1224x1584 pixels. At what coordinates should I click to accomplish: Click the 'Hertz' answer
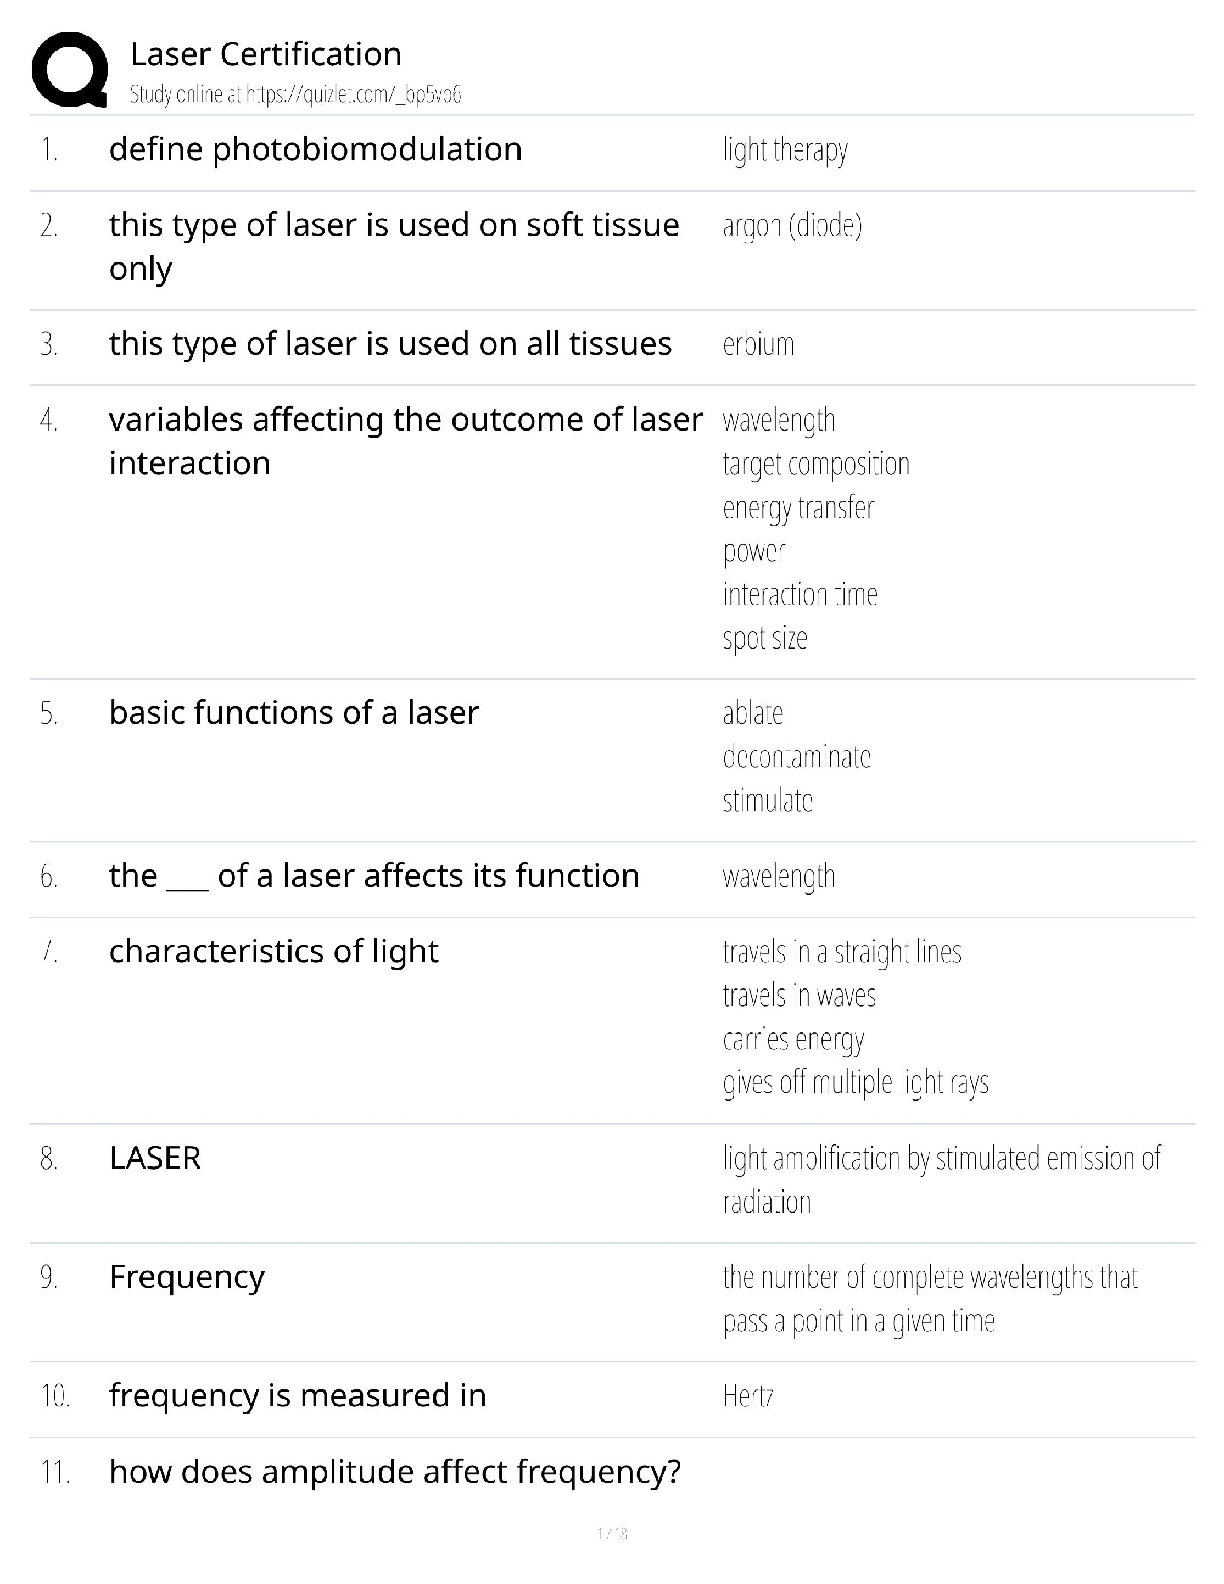pyautogui.click(x=748, y=1396)
